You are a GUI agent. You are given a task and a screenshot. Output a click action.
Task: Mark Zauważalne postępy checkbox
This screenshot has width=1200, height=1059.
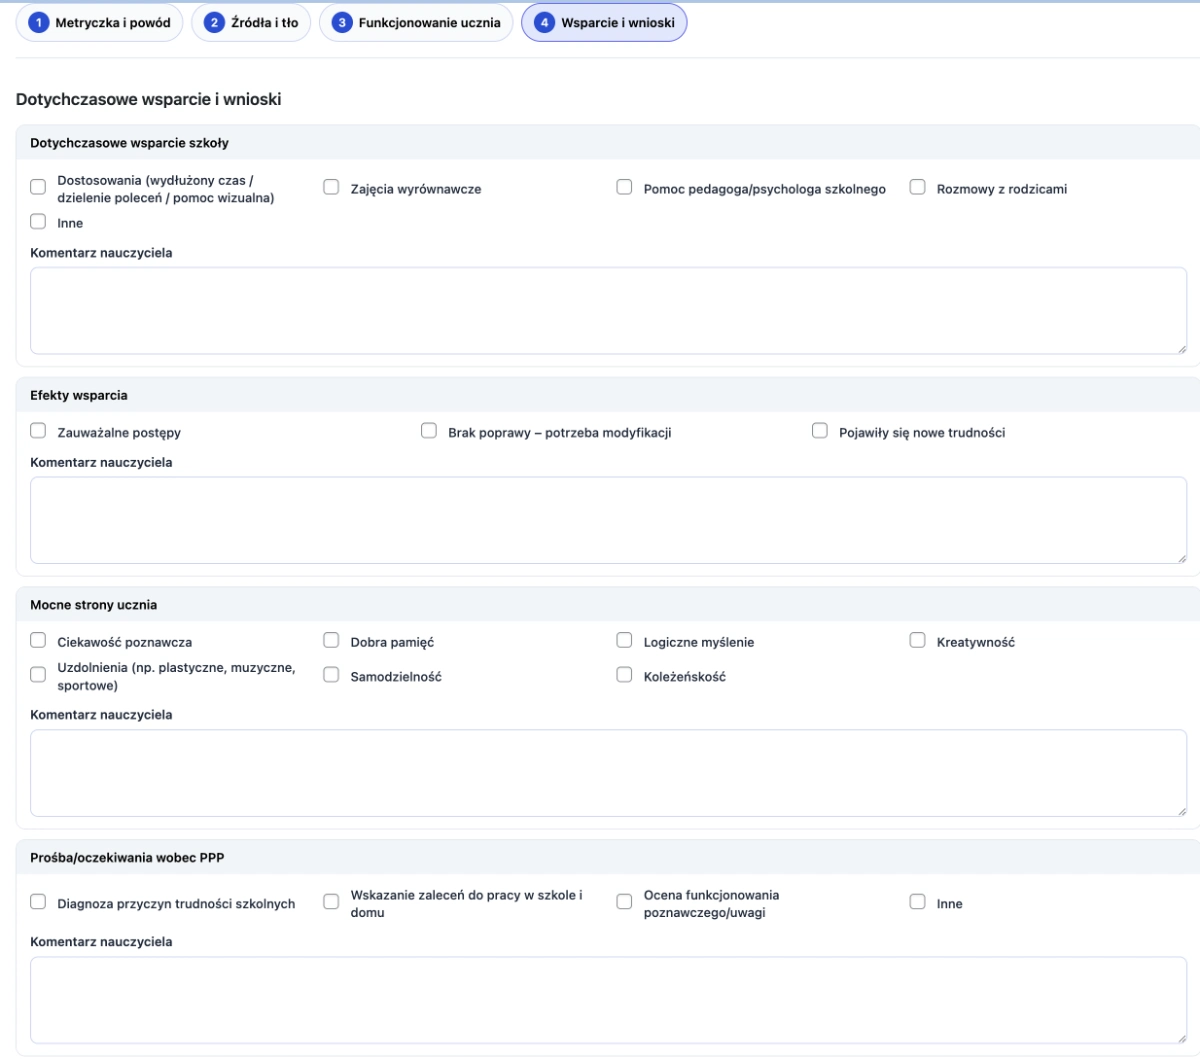click(38, 431)
